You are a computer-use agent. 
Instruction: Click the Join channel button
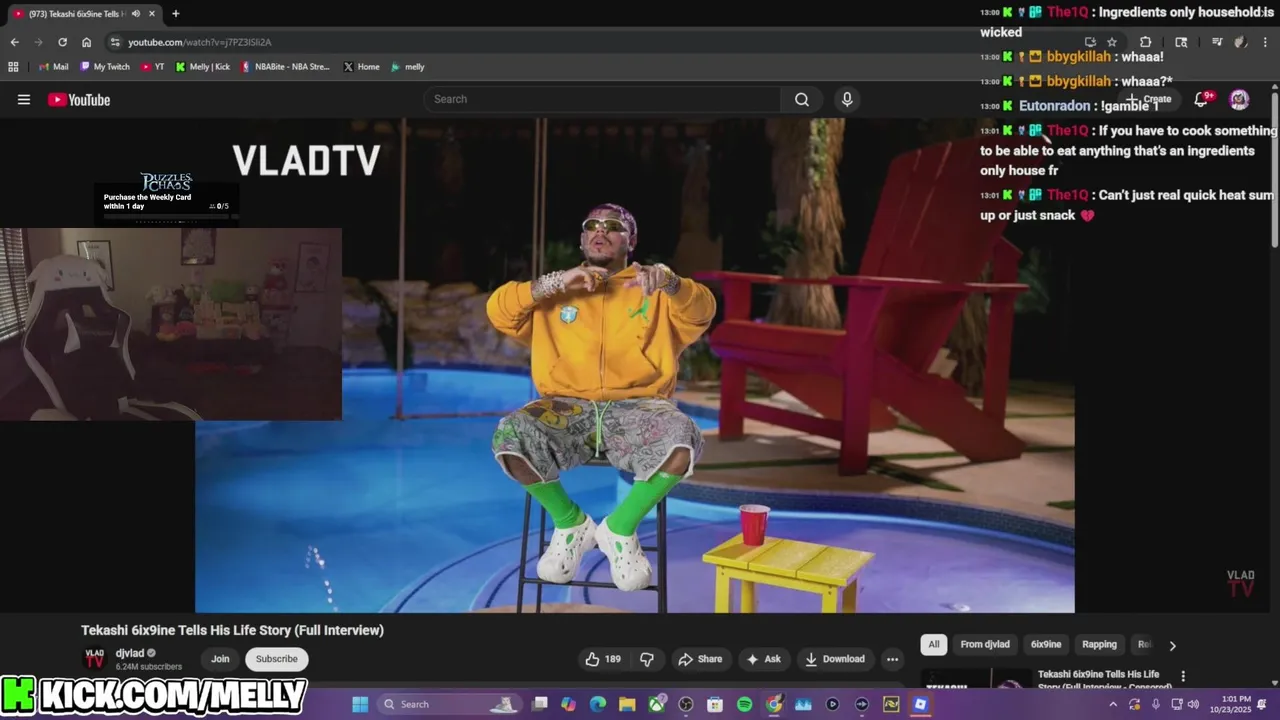(x=220, y=659)
